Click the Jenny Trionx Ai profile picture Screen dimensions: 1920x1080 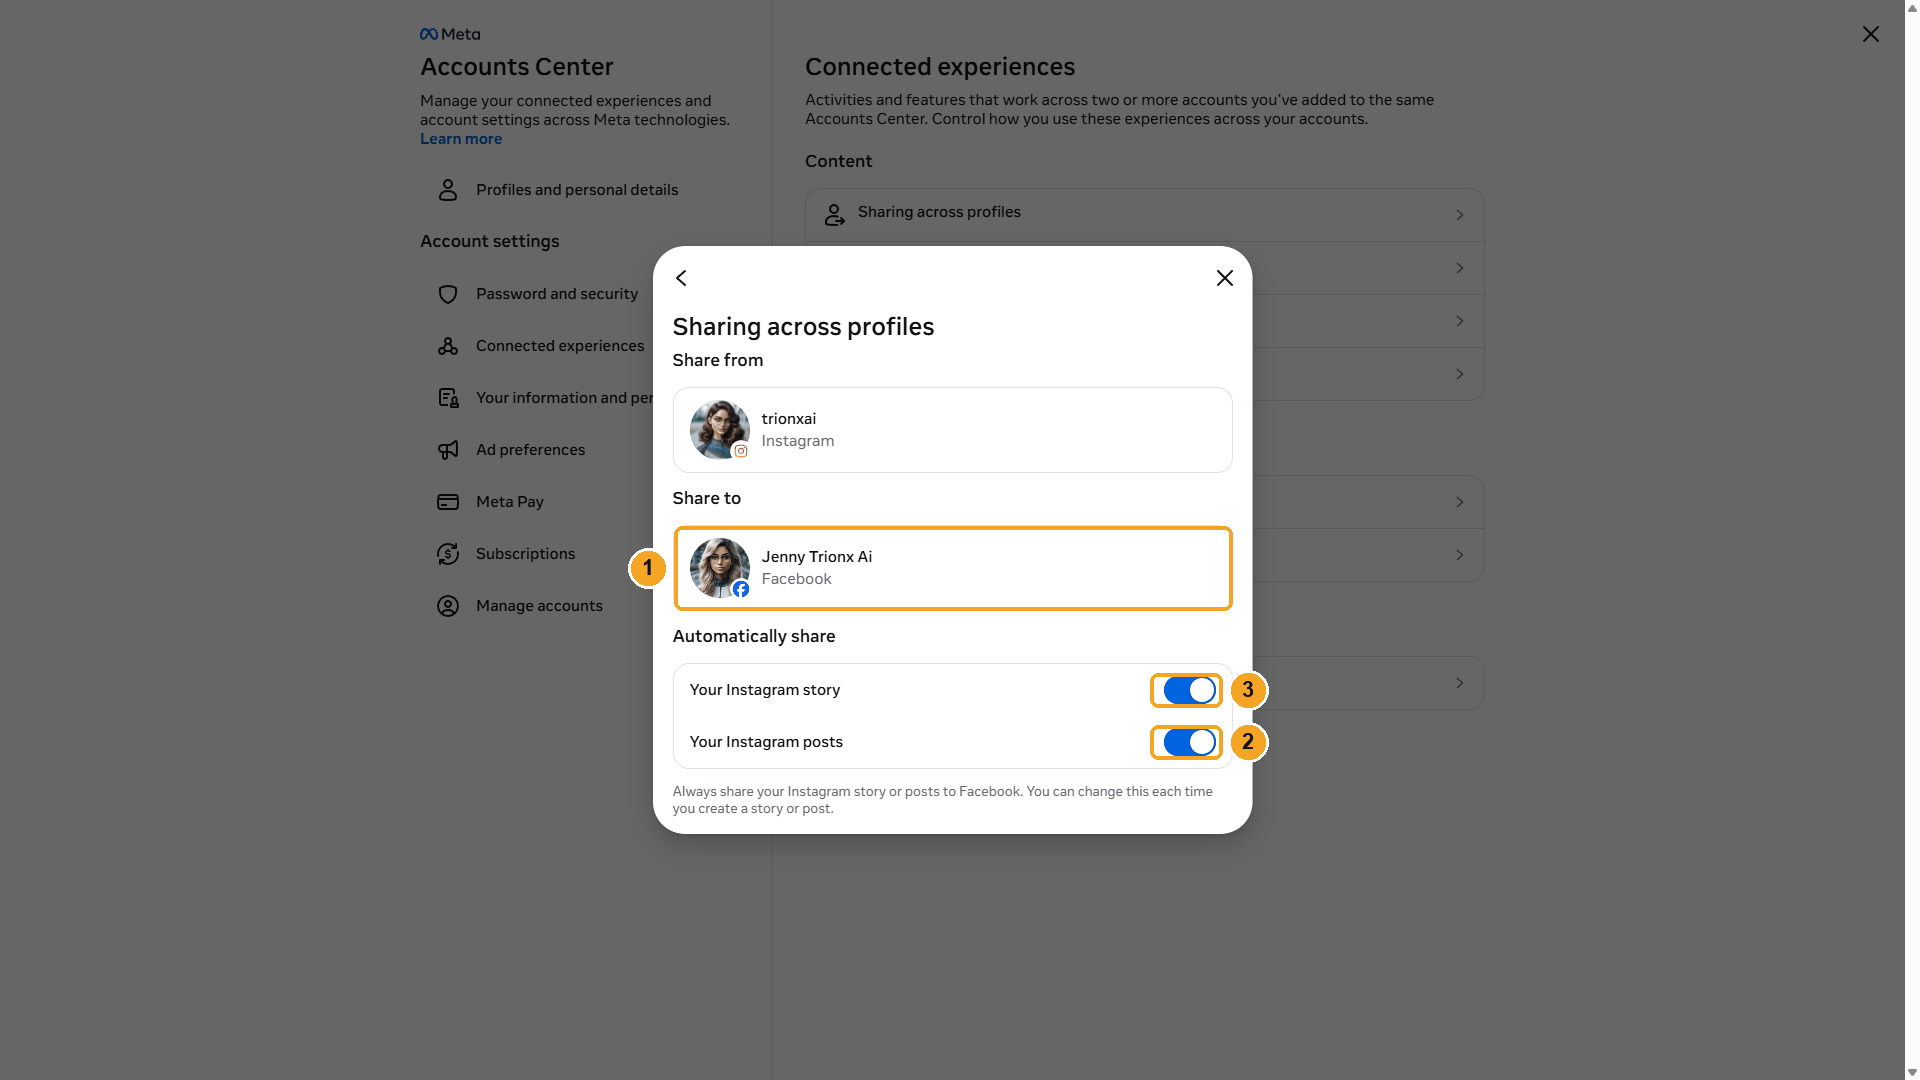[720, 568]
